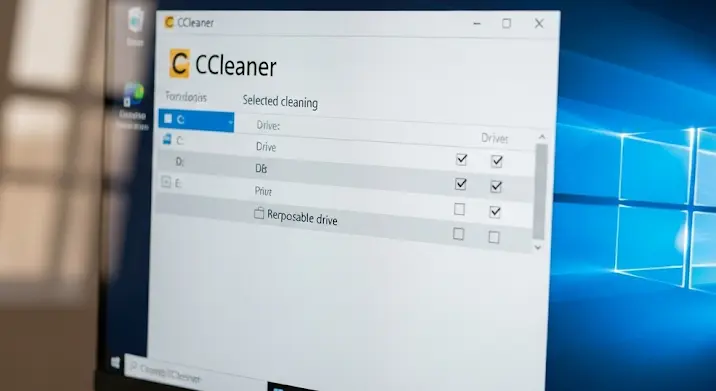The height and width of the screenshot is (391, 716).
Task: Uncheck the Priut row's checkbox under Drives column
Action: tap(495, 211)
